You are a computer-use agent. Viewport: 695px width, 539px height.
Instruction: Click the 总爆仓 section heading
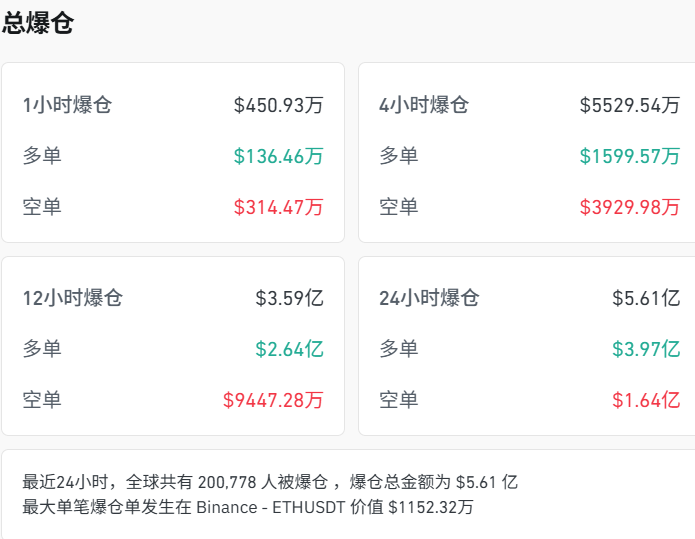[x=38, y=24]
